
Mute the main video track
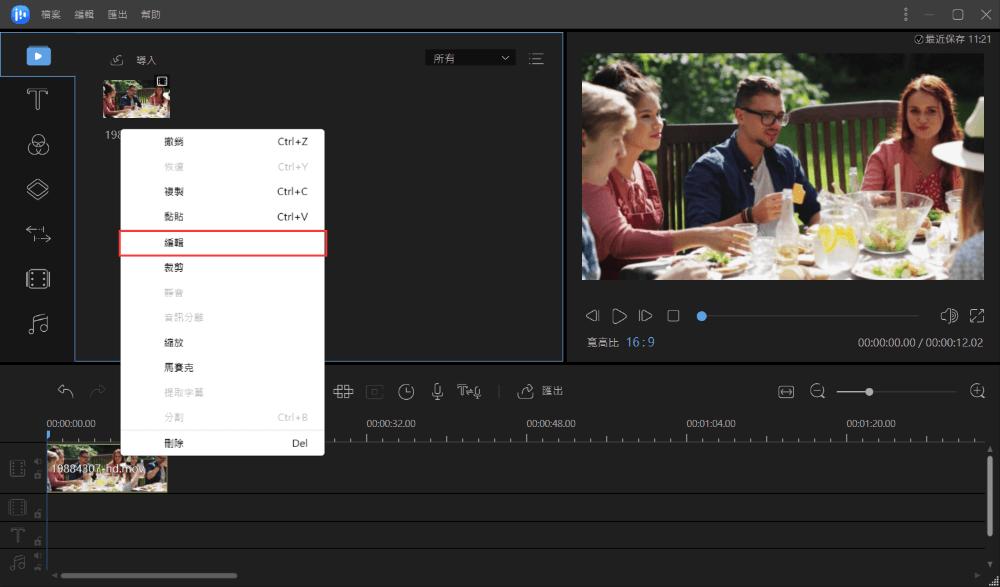(x=38, y=461)
